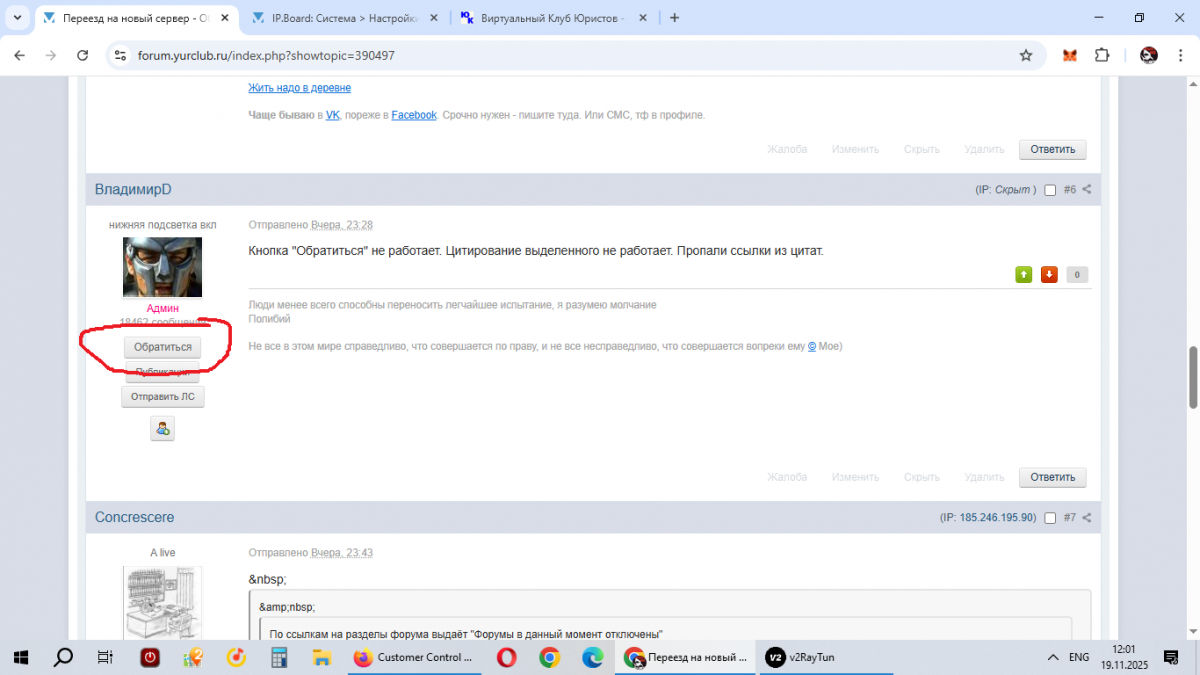Open ВладимирD's avatar picture
This screenshot has width=1200, height=675.
pos(162,267)
